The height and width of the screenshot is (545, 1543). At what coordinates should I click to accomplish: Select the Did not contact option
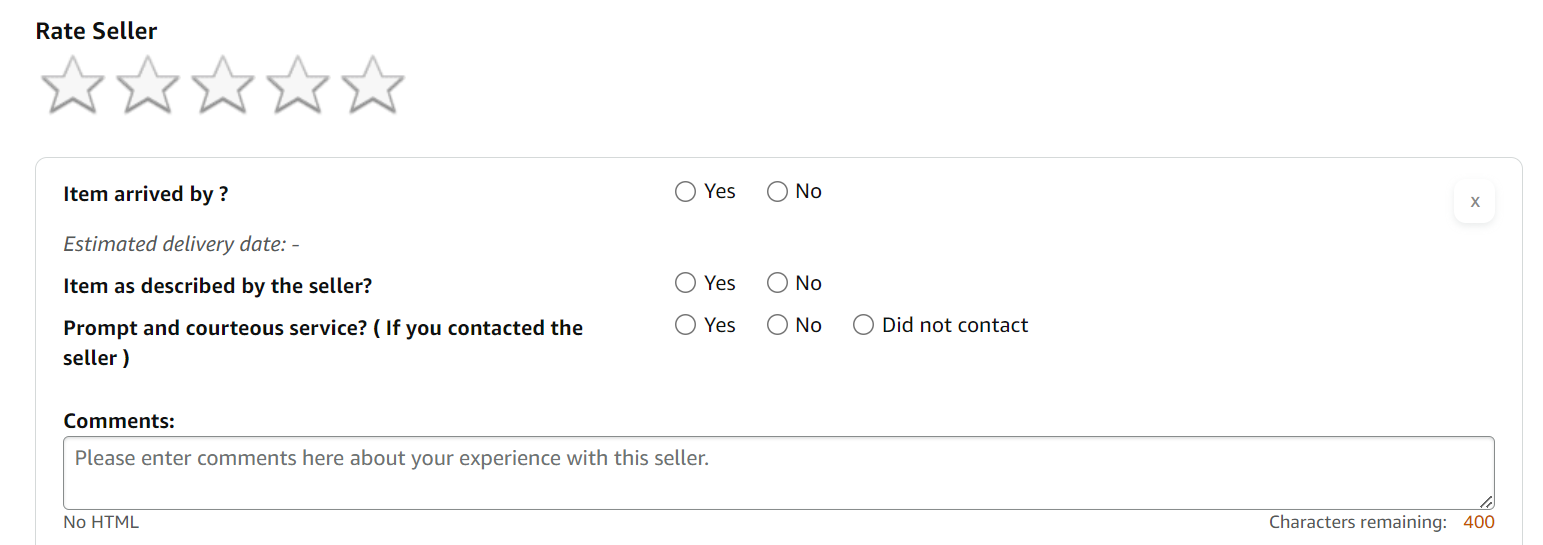pos(863,326)
